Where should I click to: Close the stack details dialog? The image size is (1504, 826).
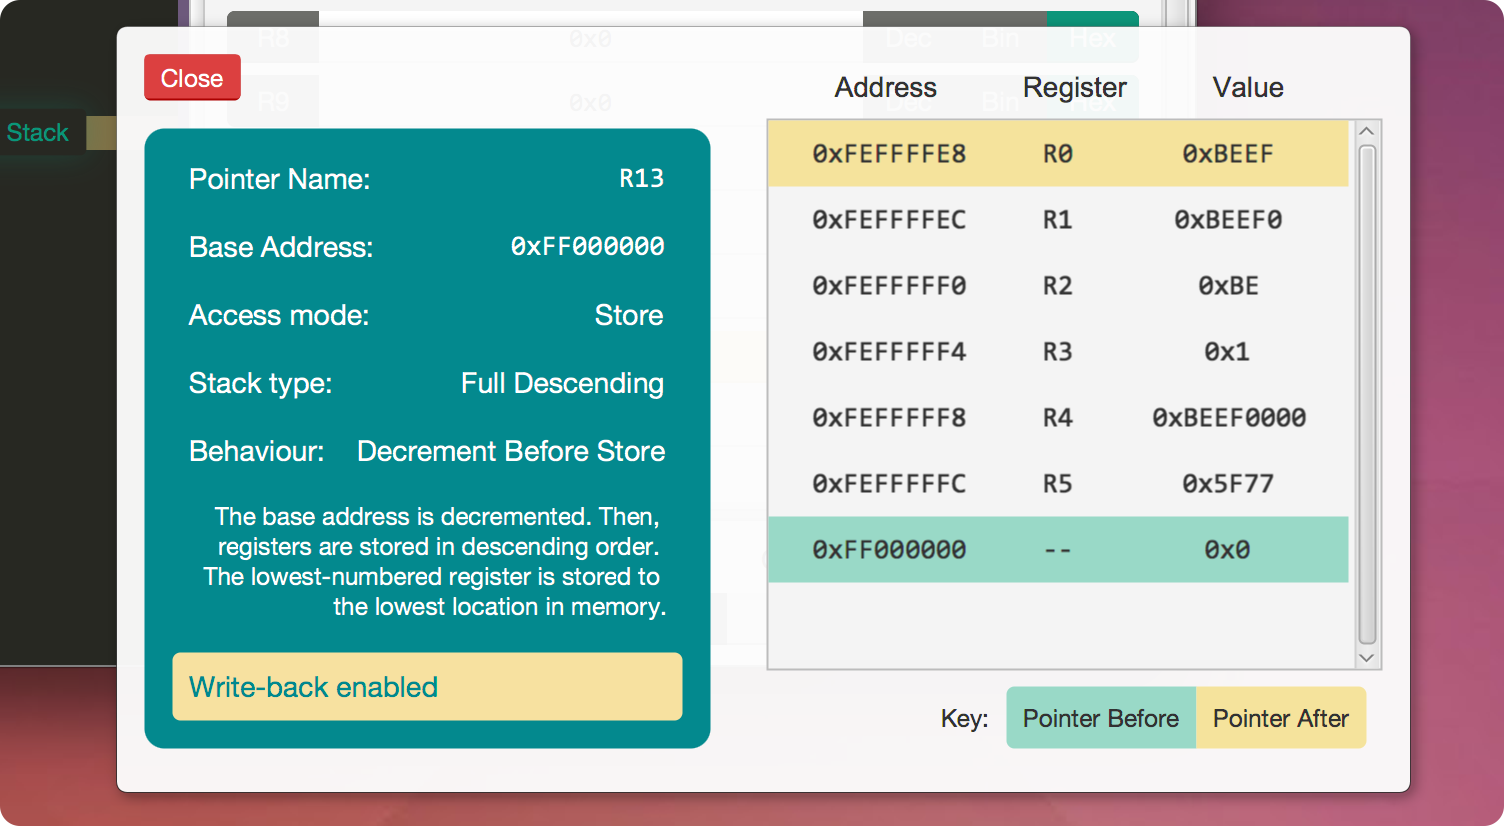[192, 78]
